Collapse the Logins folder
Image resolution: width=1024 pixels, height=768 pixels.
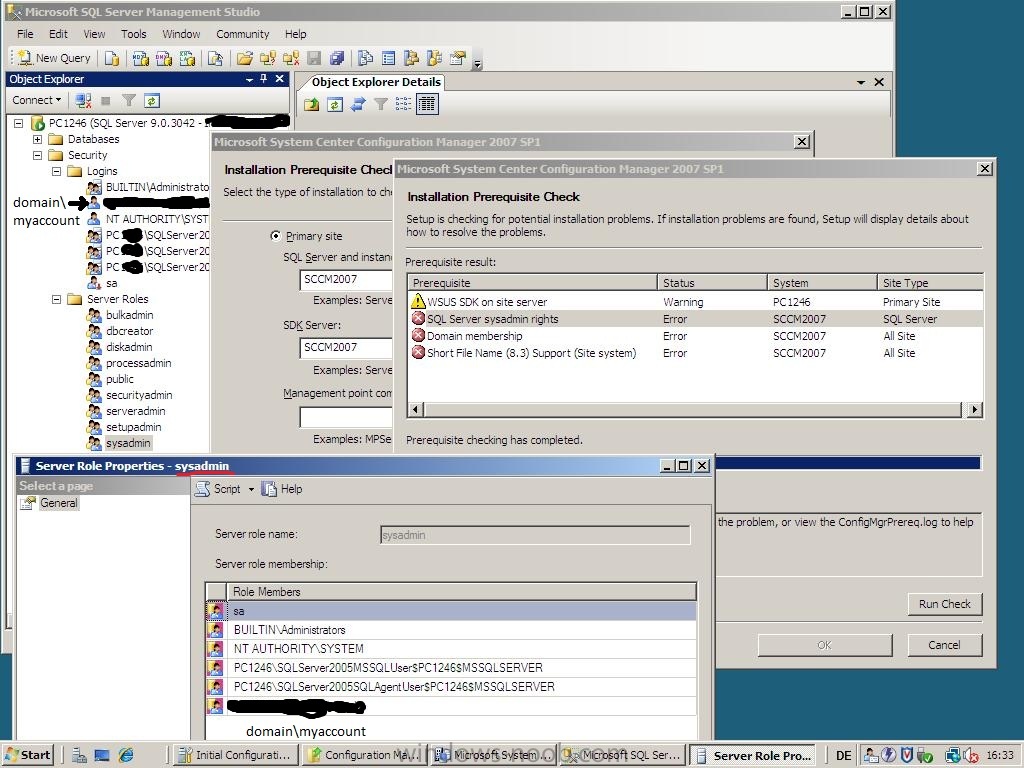tap(56, 171)
